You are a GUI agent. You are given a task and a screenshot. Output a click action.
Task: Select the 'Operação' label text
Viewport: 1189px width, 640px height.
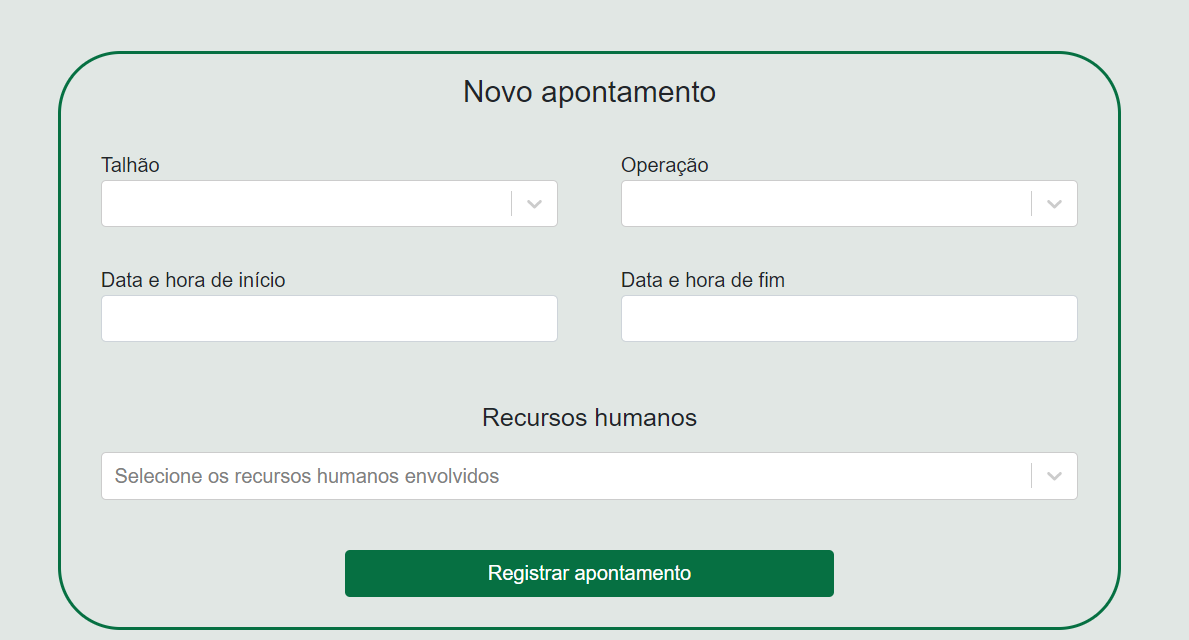pos(664,165)
